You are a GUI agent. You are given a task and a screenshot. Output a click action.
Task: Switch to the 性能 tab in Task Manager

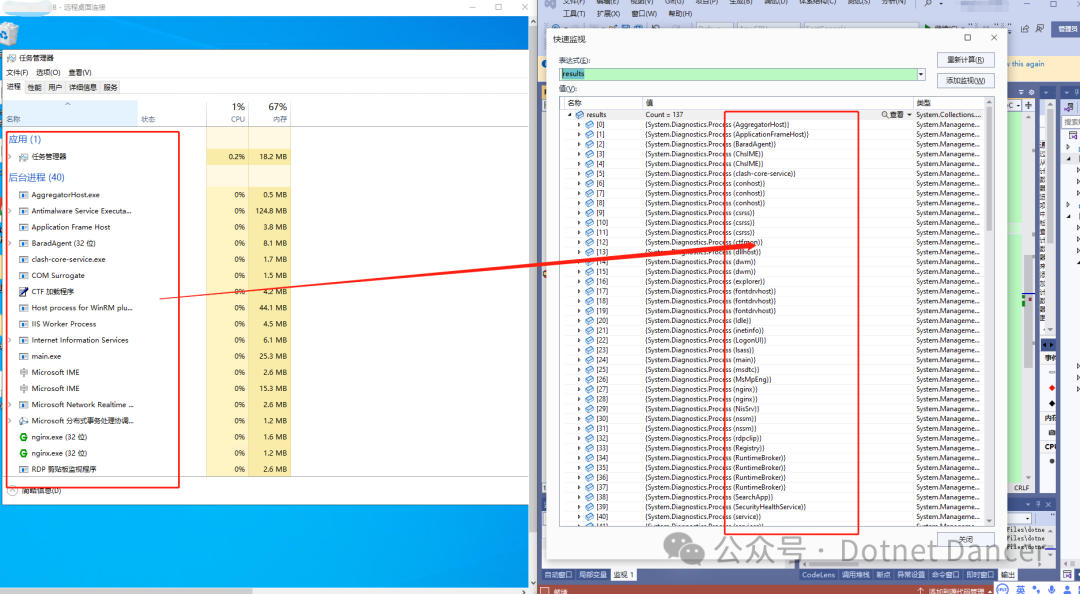[32, 87]
